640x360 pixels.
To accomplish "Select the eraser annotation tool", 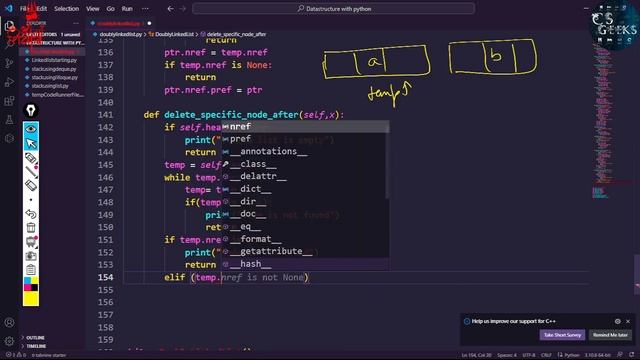I will pyautogui.click(x=31, y=186).
